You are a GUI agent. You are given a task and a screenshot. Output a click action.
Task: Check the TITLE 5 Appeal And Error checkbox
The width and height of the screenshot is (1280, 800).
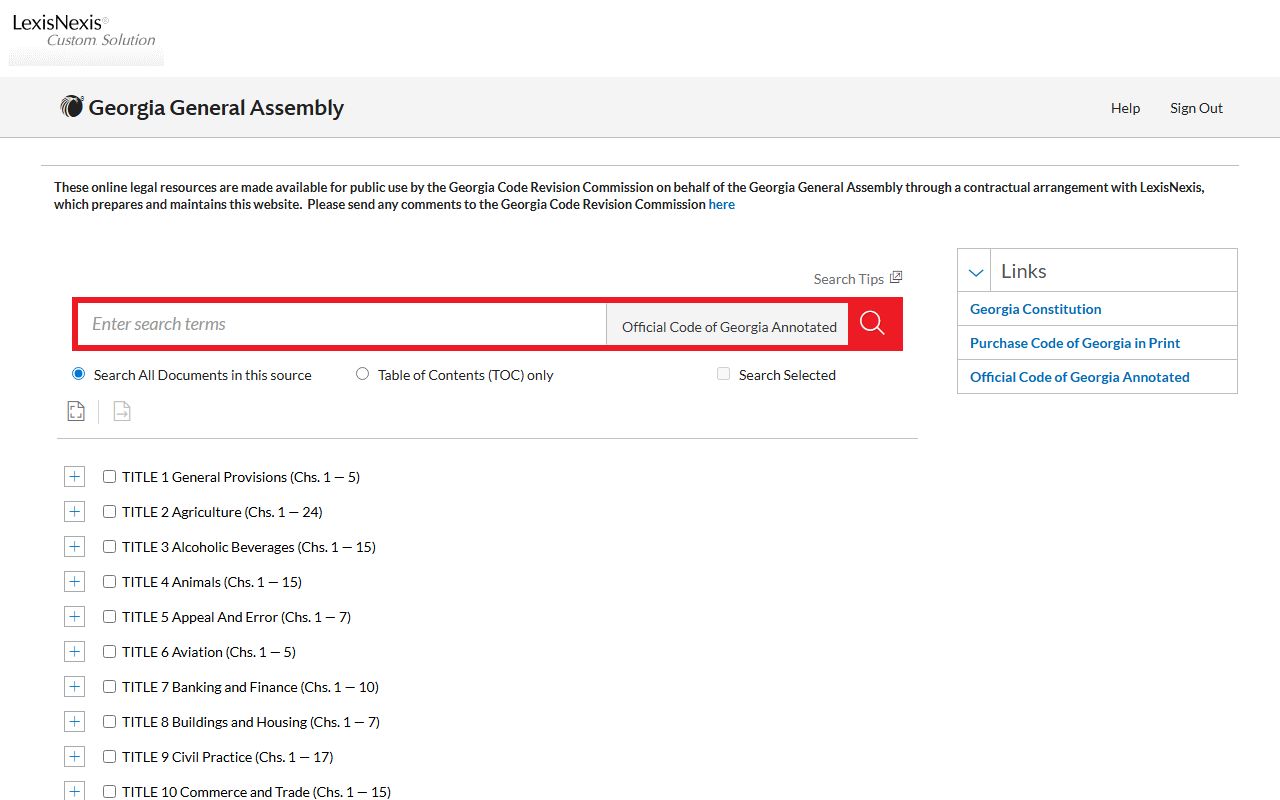110,617
